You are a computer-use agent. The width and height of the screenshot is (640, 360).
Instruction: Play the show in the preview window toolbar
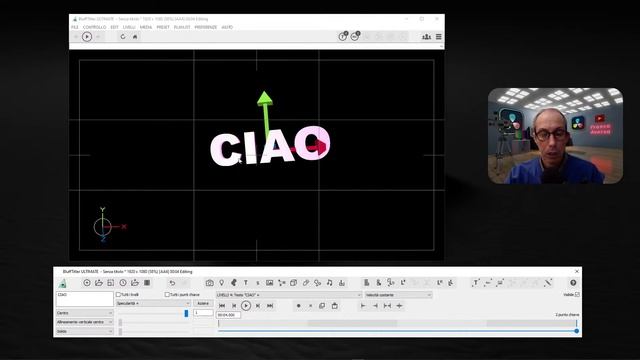tap(87, 37)
